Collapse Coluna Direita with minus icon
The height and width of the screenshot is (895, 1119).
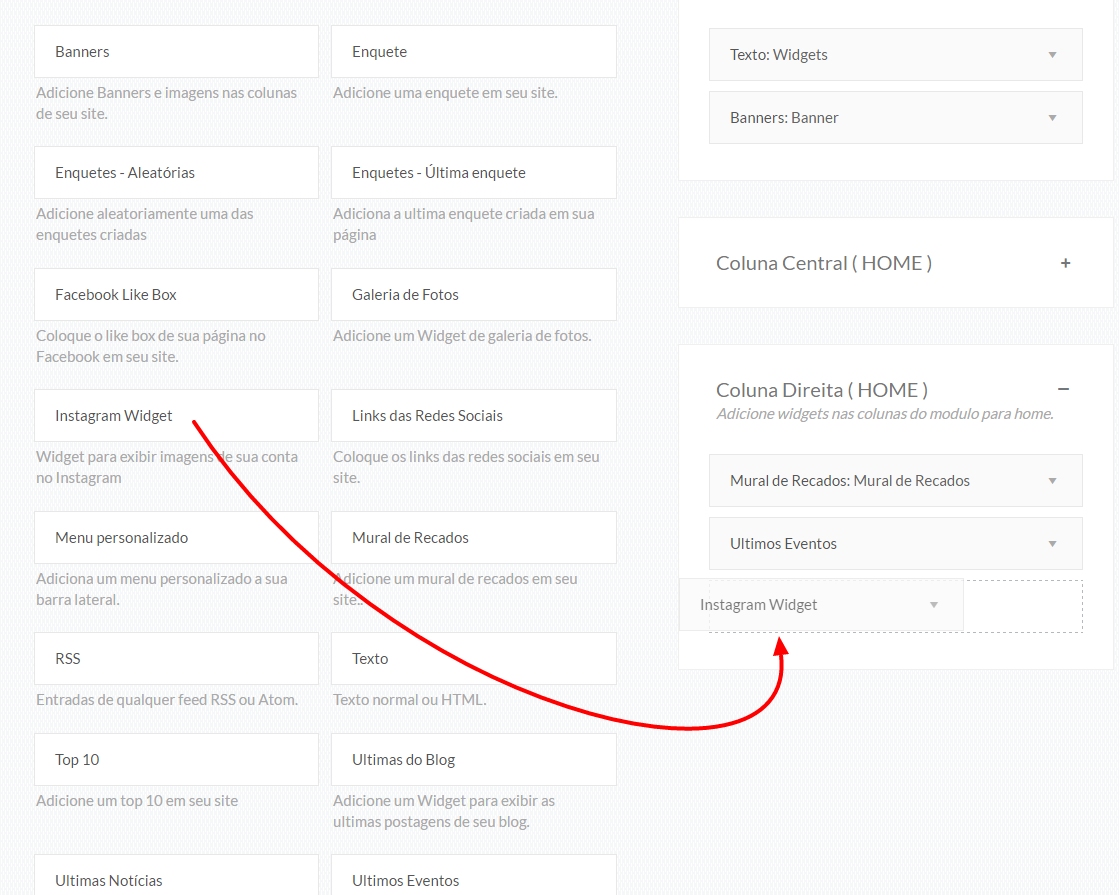tap(1063, 389)
